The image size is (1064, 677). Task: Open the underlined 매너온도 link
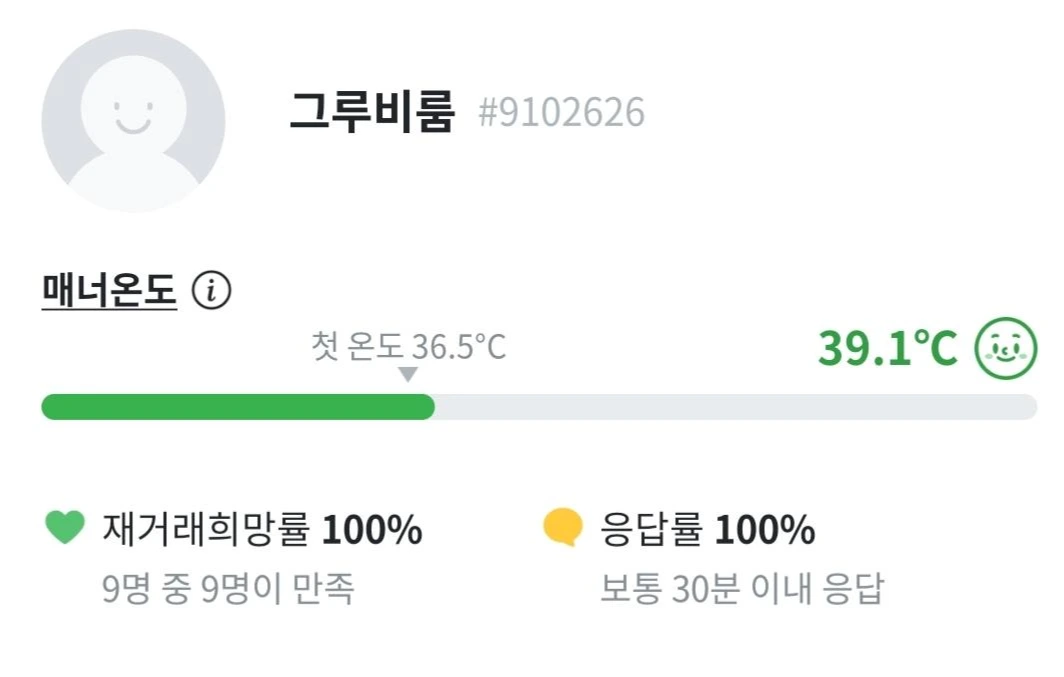tap(109, 291)
